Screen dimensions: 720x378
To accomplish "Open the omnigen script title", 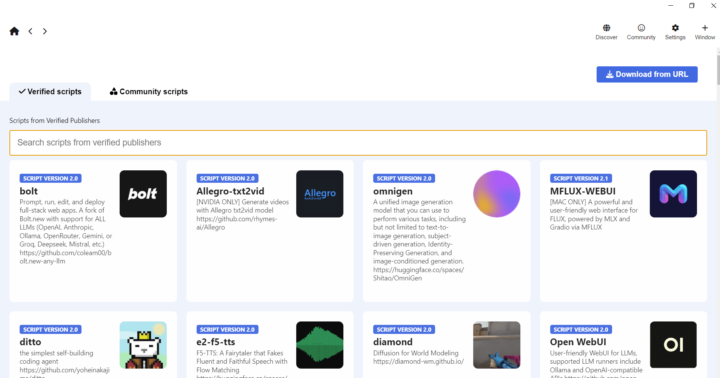I will (393, 191).
